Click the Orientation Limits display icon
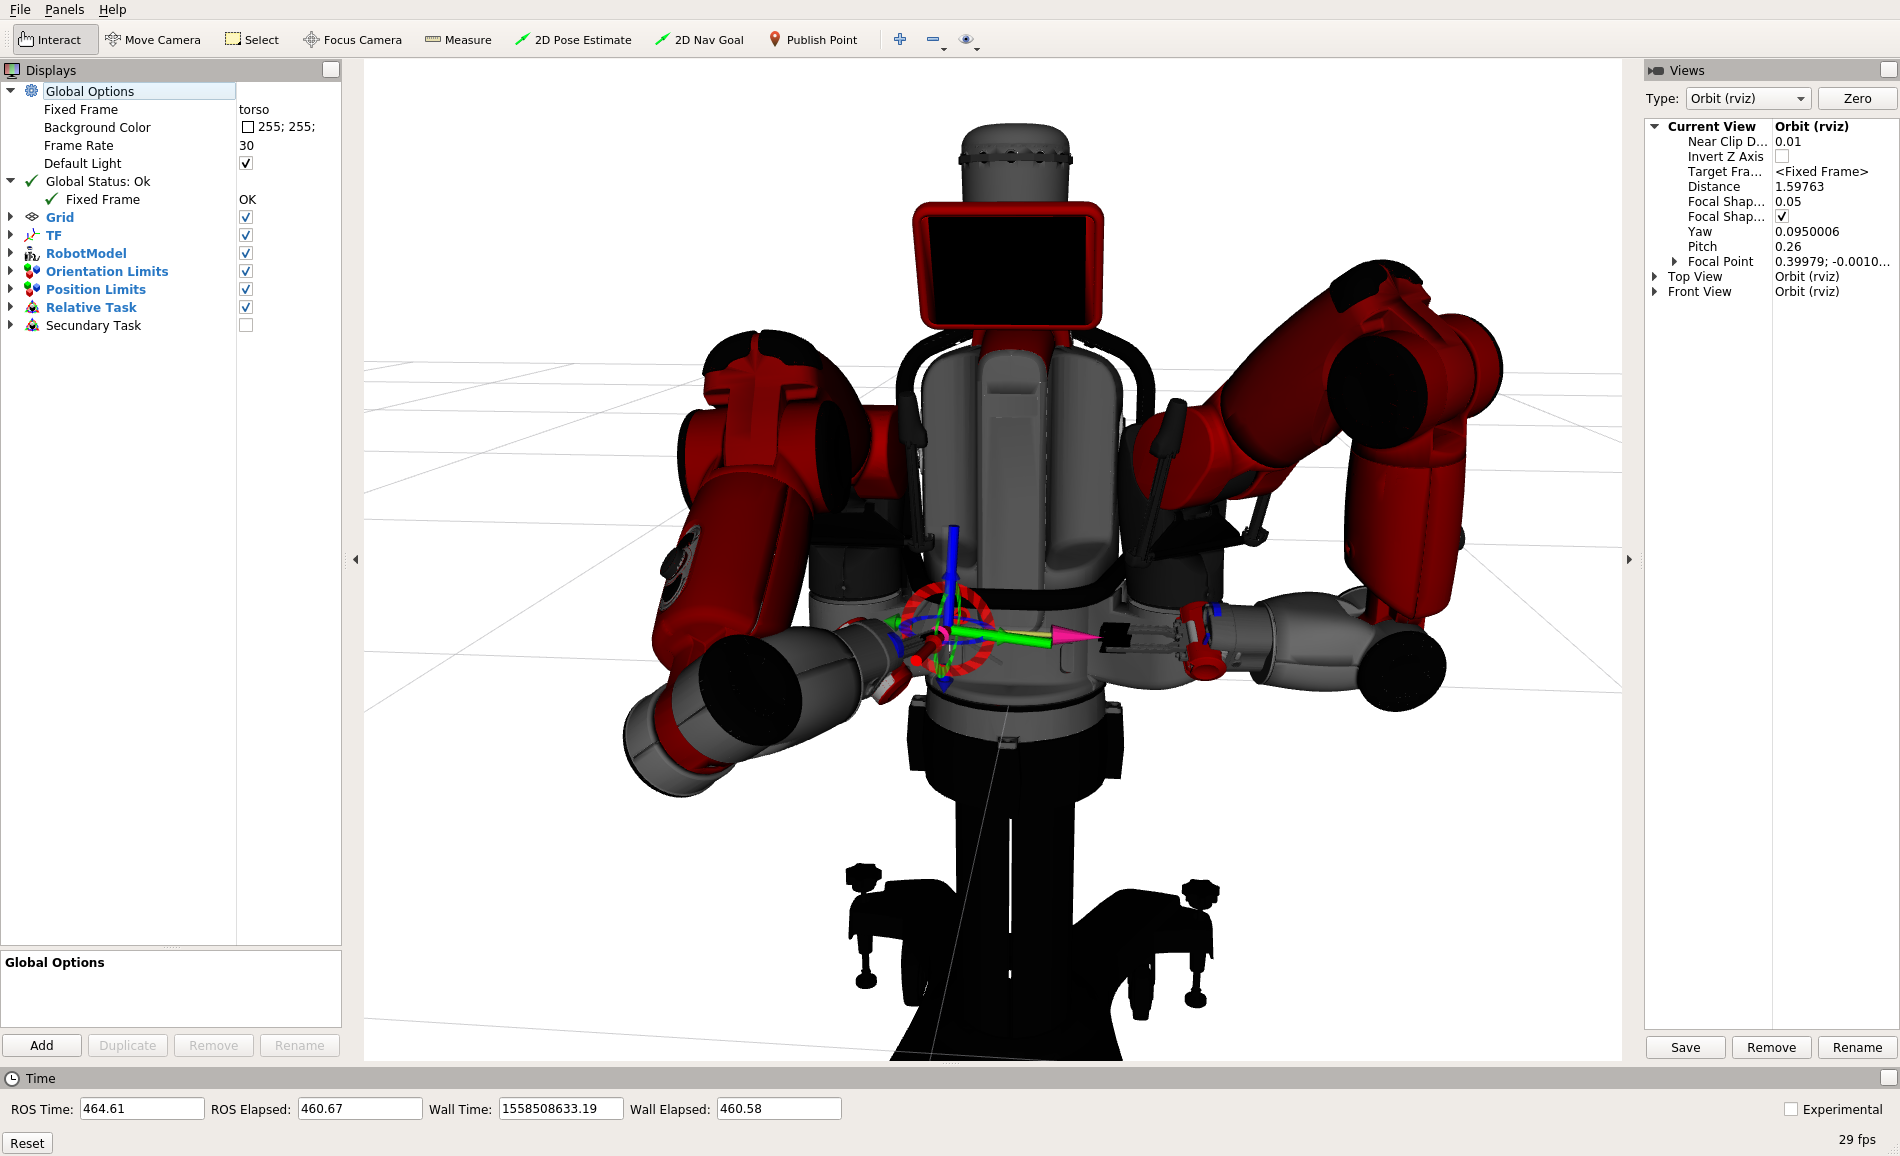1900x1156 pixels. coord(32,271)
